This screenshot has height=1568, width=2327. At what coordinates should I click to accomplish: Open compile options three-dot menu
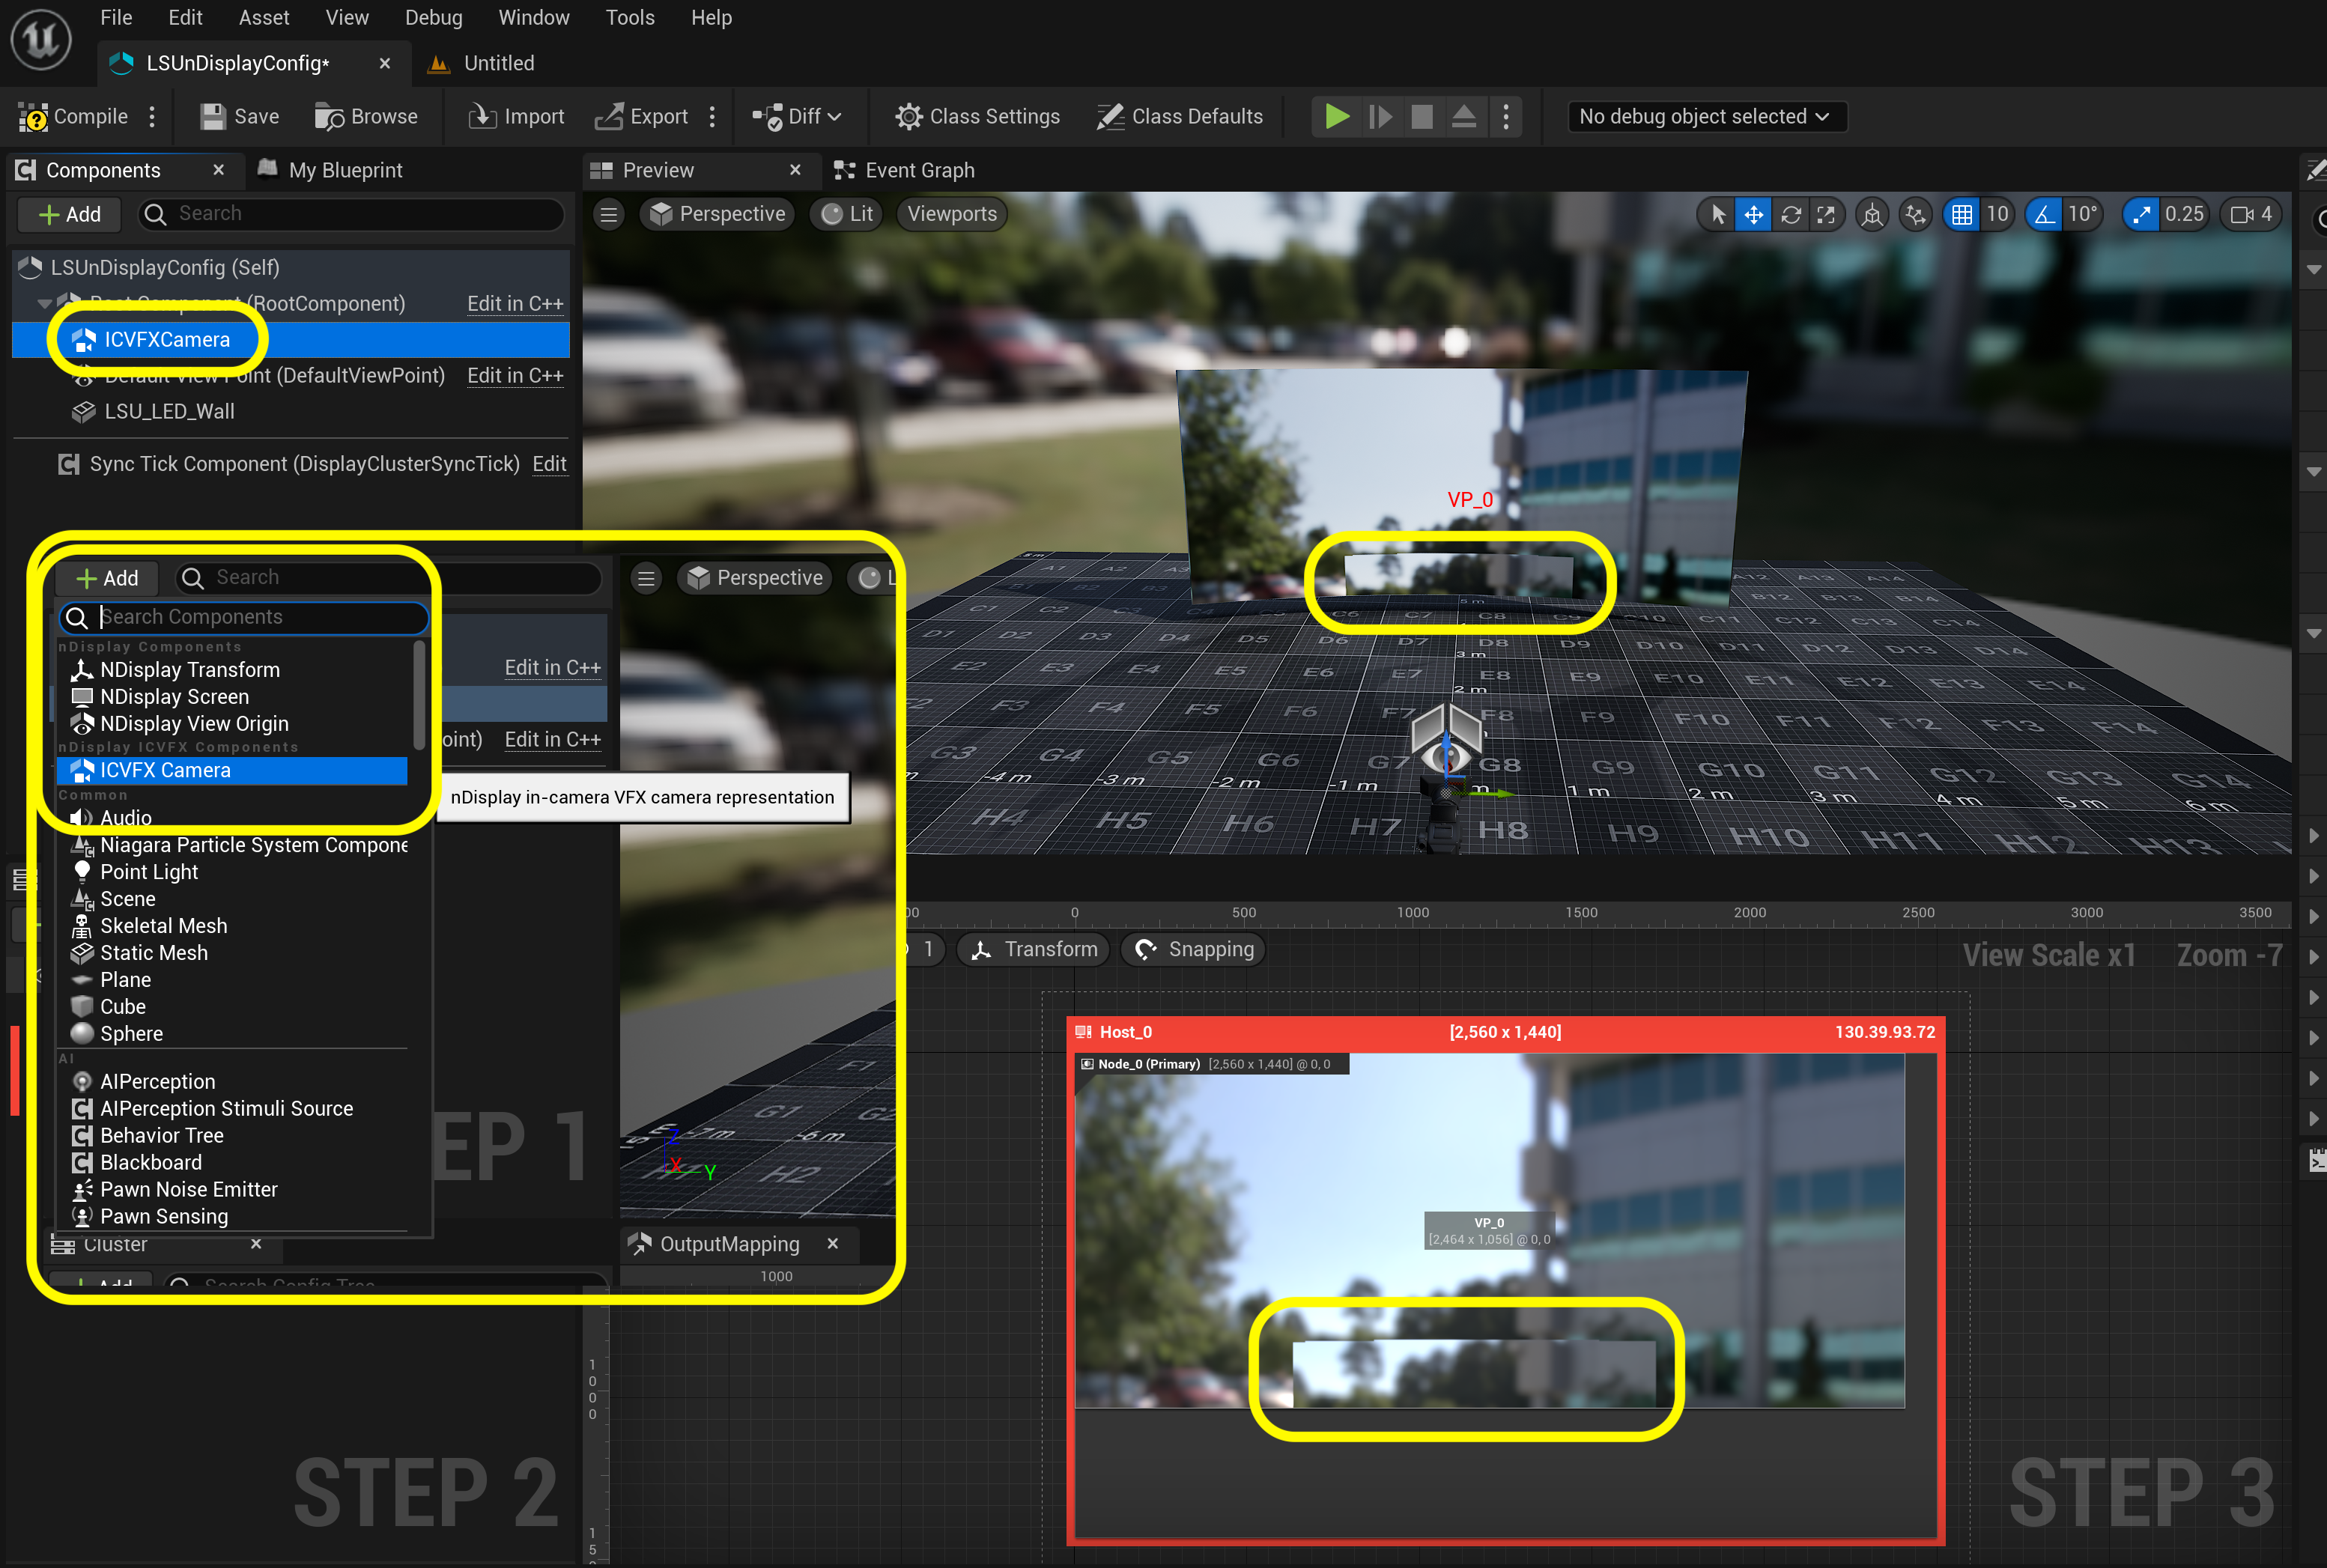tap(152, 117)
